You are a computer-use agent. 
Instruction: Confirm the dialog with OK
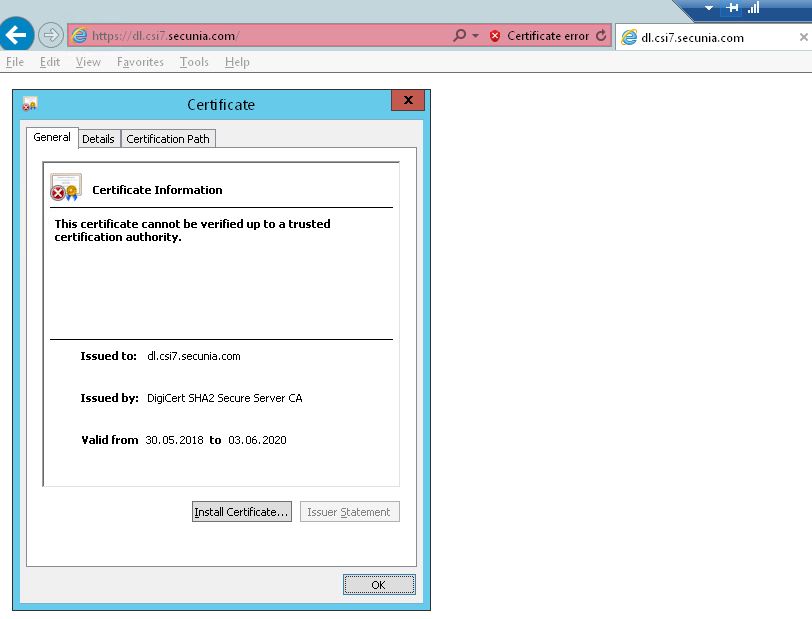click(378, 585)
